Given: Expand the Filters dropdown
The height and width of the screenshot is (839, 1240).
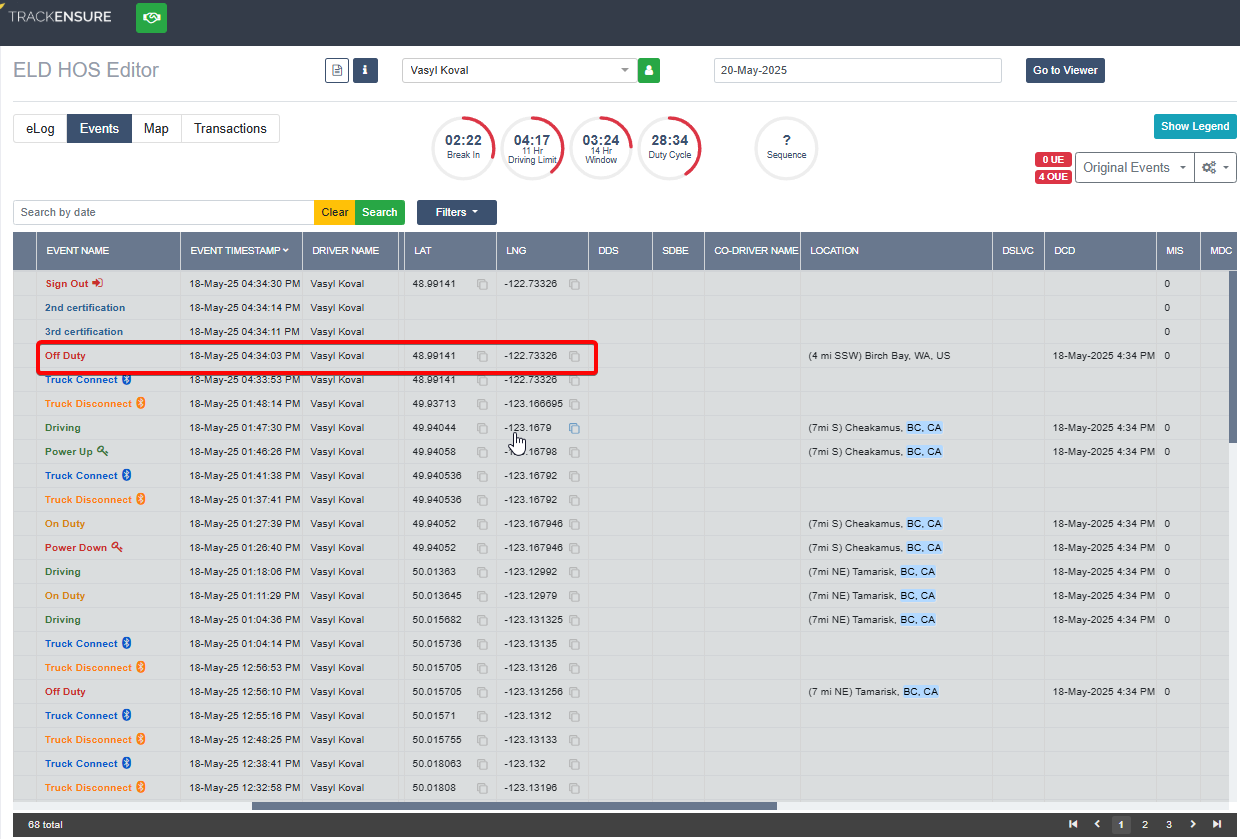Looking at the screenshot, I should point(457,212).
